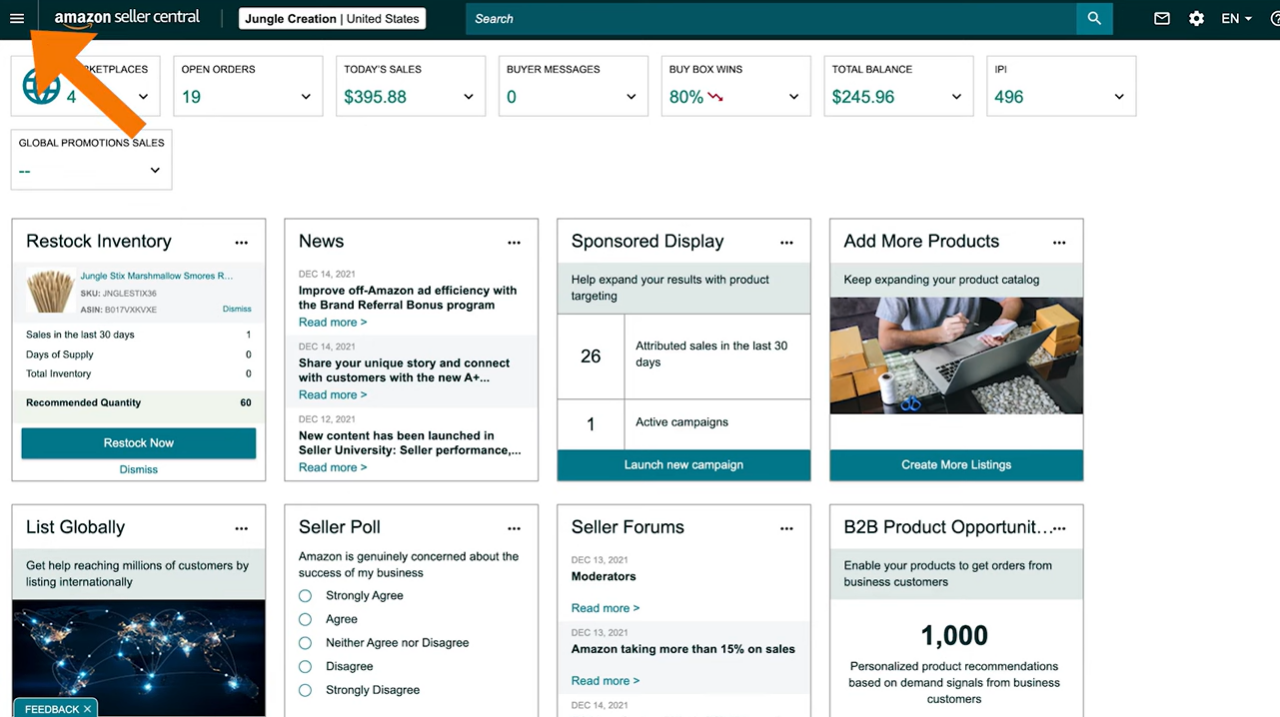Click the Add More Products laptop photo

click(x=956, y=356)
